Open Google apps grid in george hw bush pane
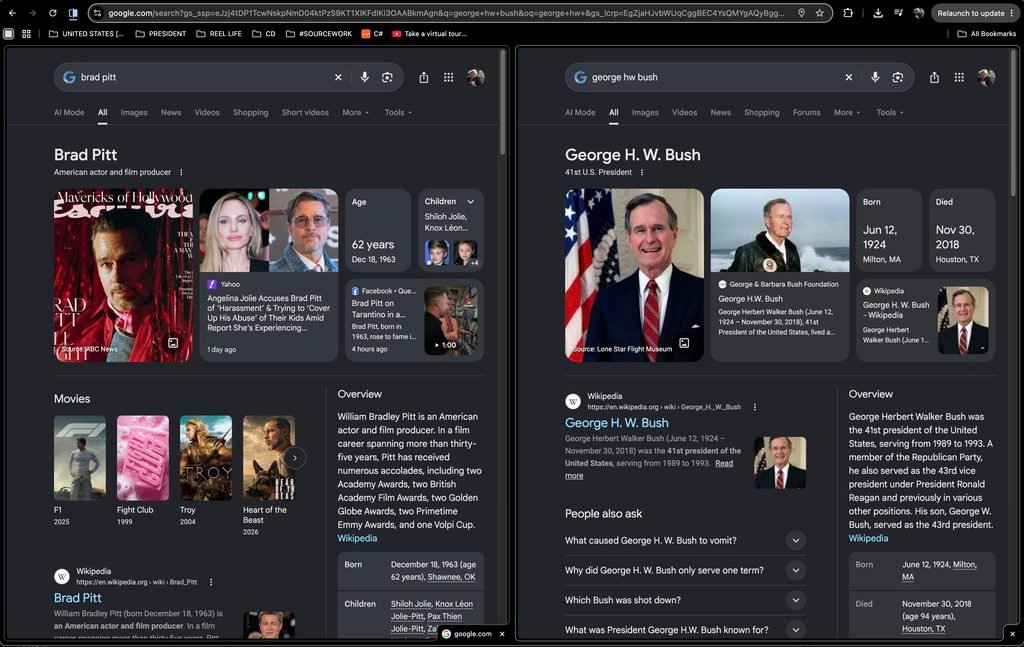Image resolution: width=1024 pixels, height=647 pixels. click(x=959, y=77)
